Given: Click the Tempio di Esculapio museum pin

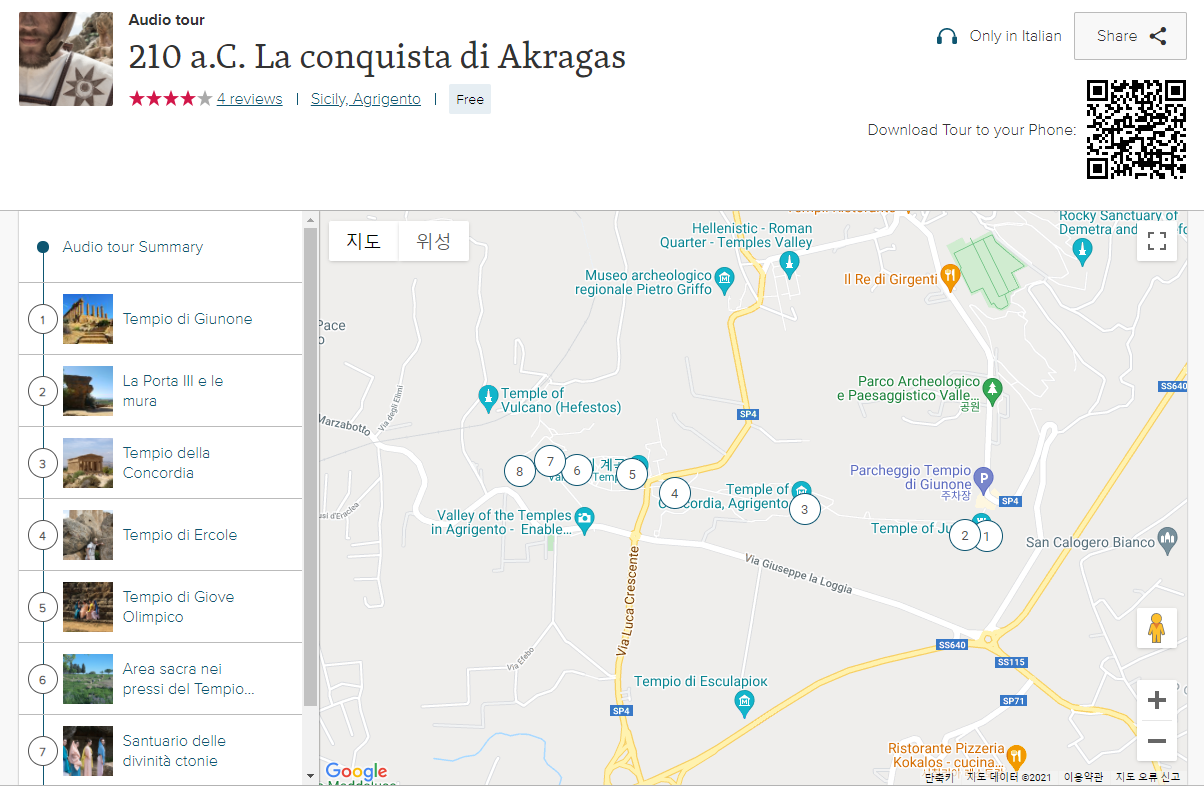Looking at the screenshot, I should click(744, 705).
